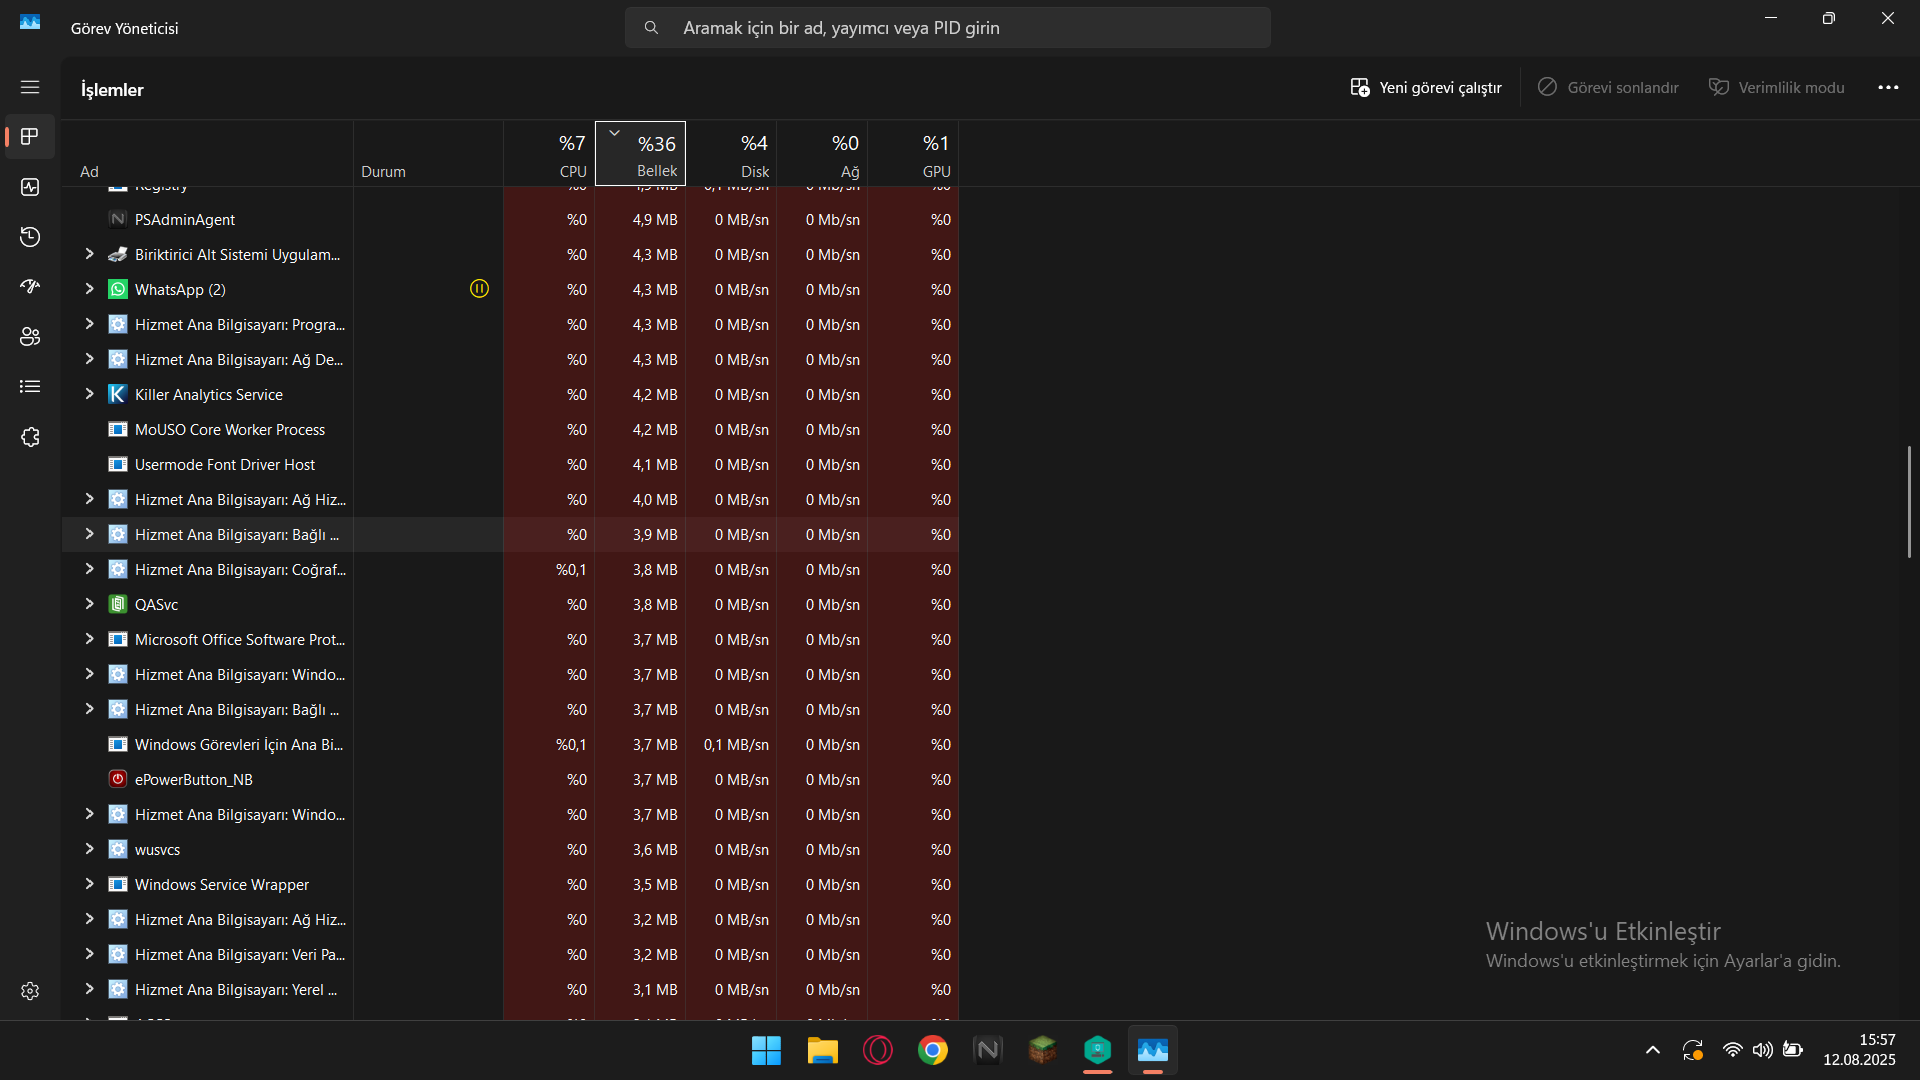The image size is (1920, 1080).
Task: Sort processes by Bellek column
Action: tap(640, 154)
